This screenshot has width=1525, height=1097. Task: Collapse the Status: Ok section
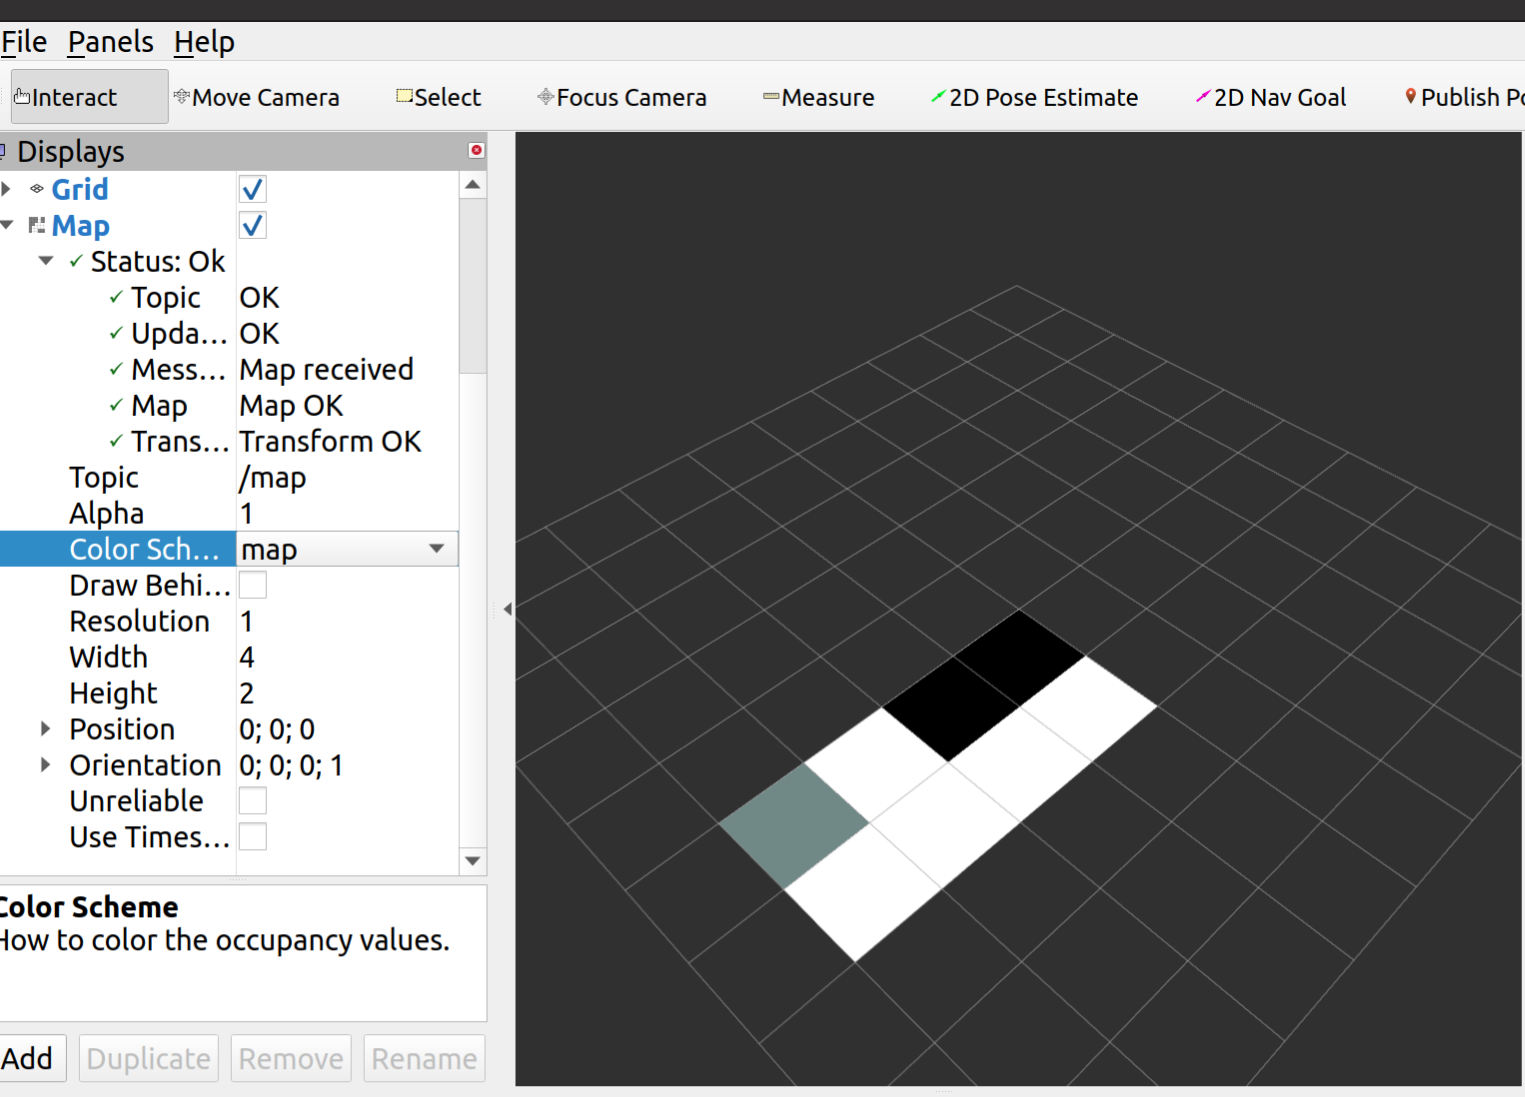46,261
